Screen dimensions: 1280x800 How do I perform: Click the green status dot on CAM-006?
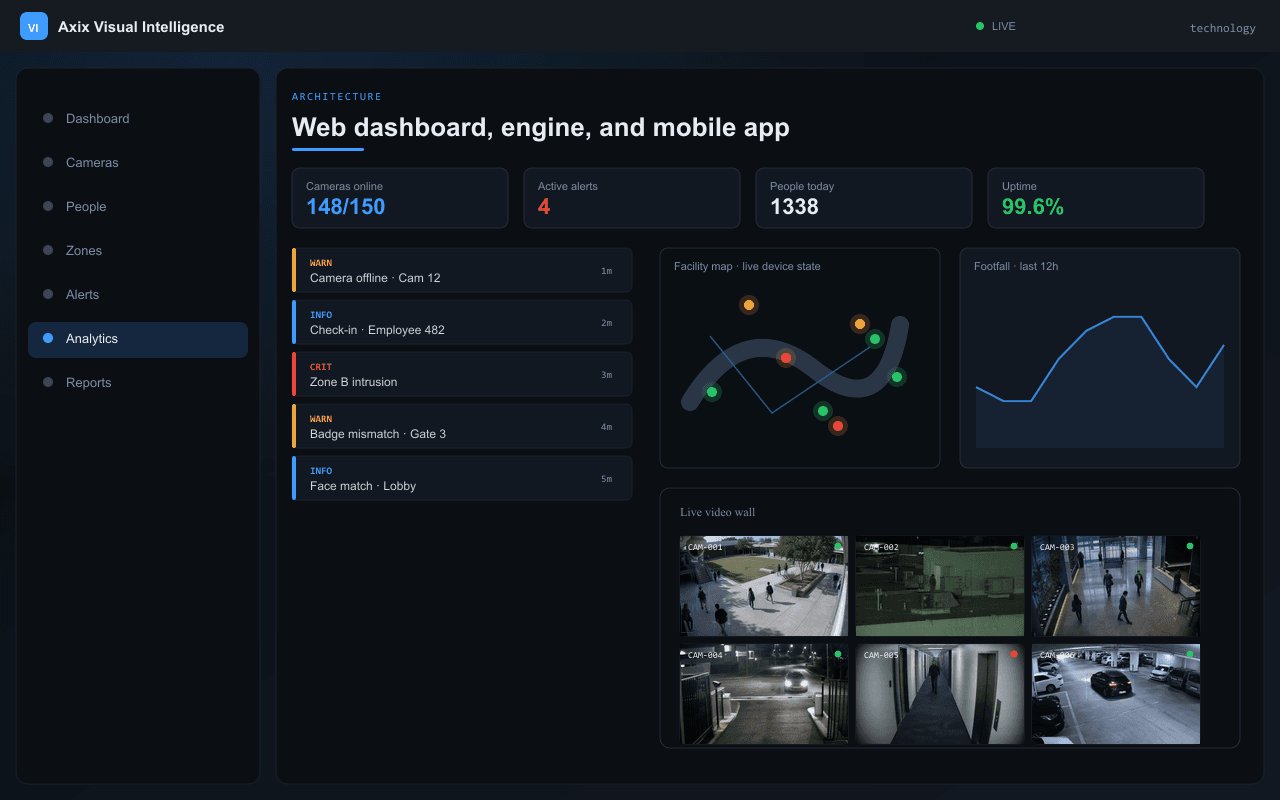click(x=1190, y=654)
